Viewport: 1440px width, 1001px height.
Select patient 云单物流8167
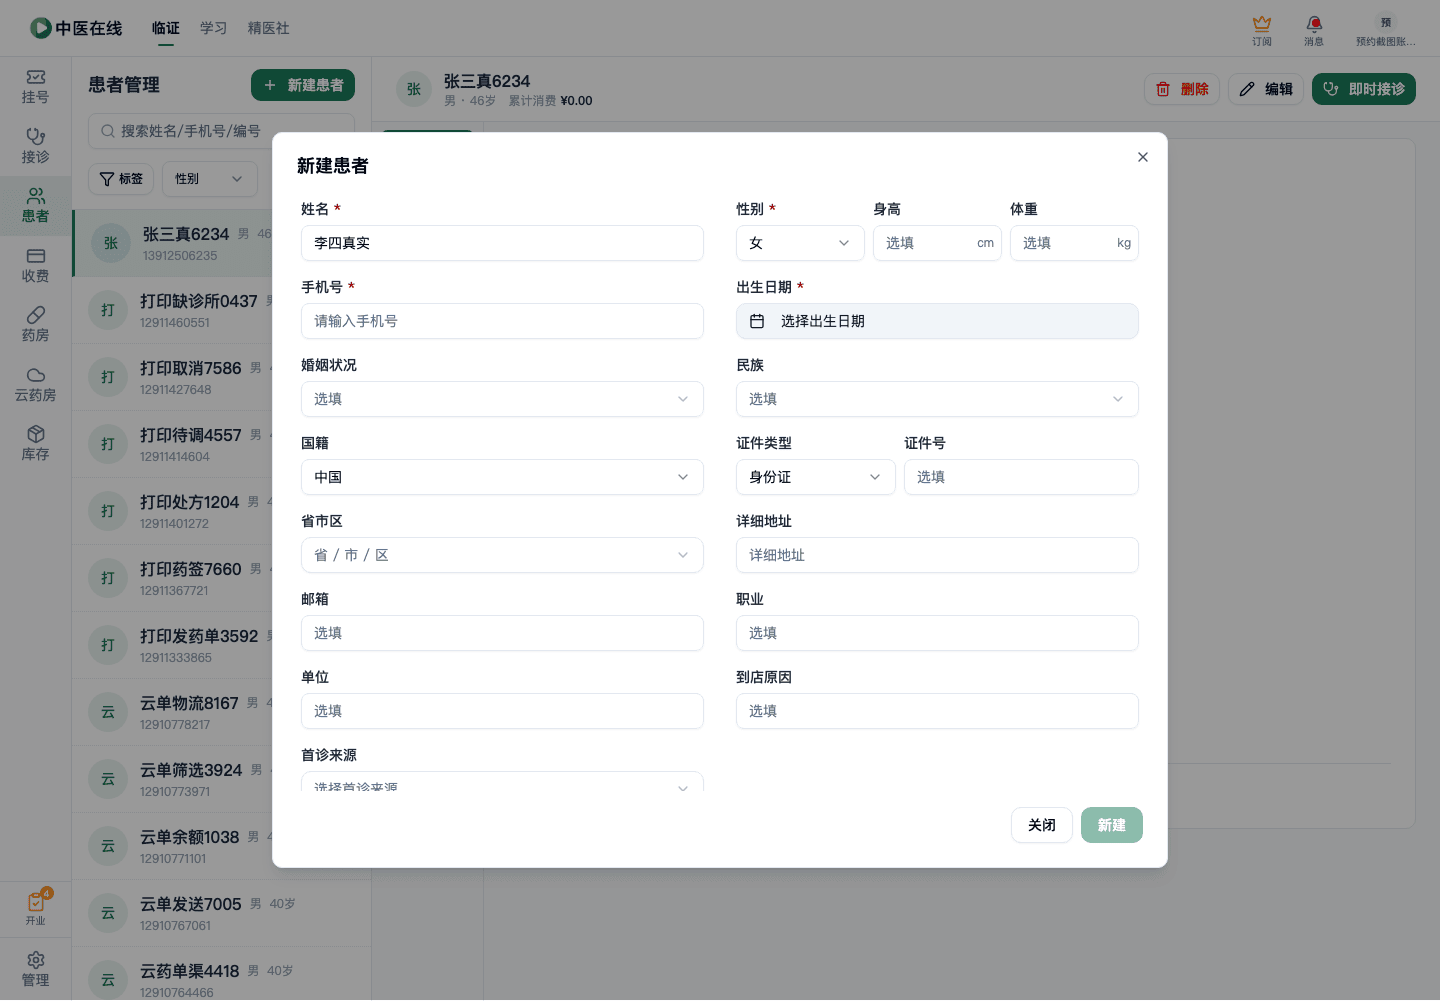(x=172, y=712)
